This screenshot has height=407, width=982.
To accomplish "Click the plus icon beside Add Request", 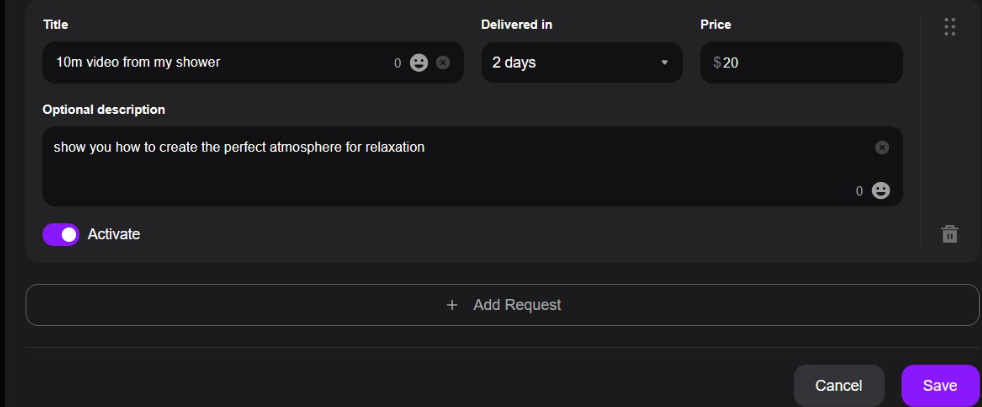I will [x=452, y=305].
